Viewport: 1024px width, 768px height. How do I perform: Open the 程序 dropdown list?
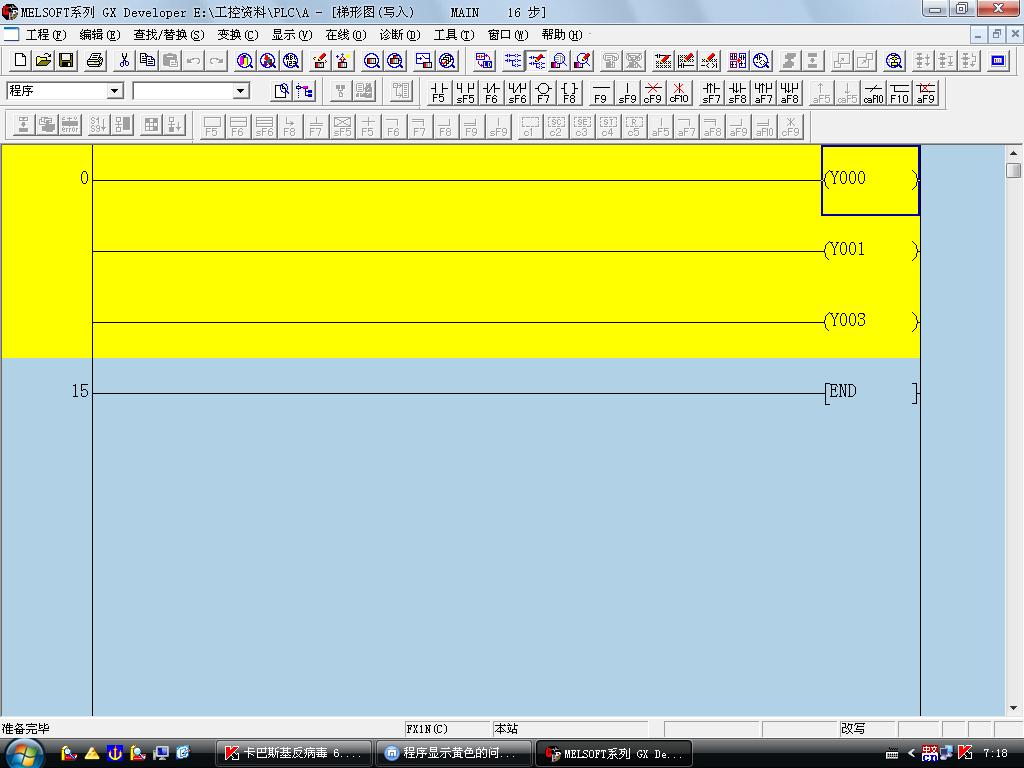pos(114,91)
